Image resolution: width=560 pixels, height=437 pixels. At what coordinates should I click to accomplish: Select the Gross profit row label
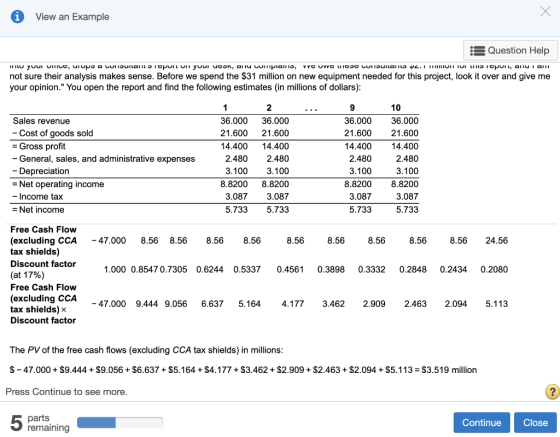click(x=39, y=146)
